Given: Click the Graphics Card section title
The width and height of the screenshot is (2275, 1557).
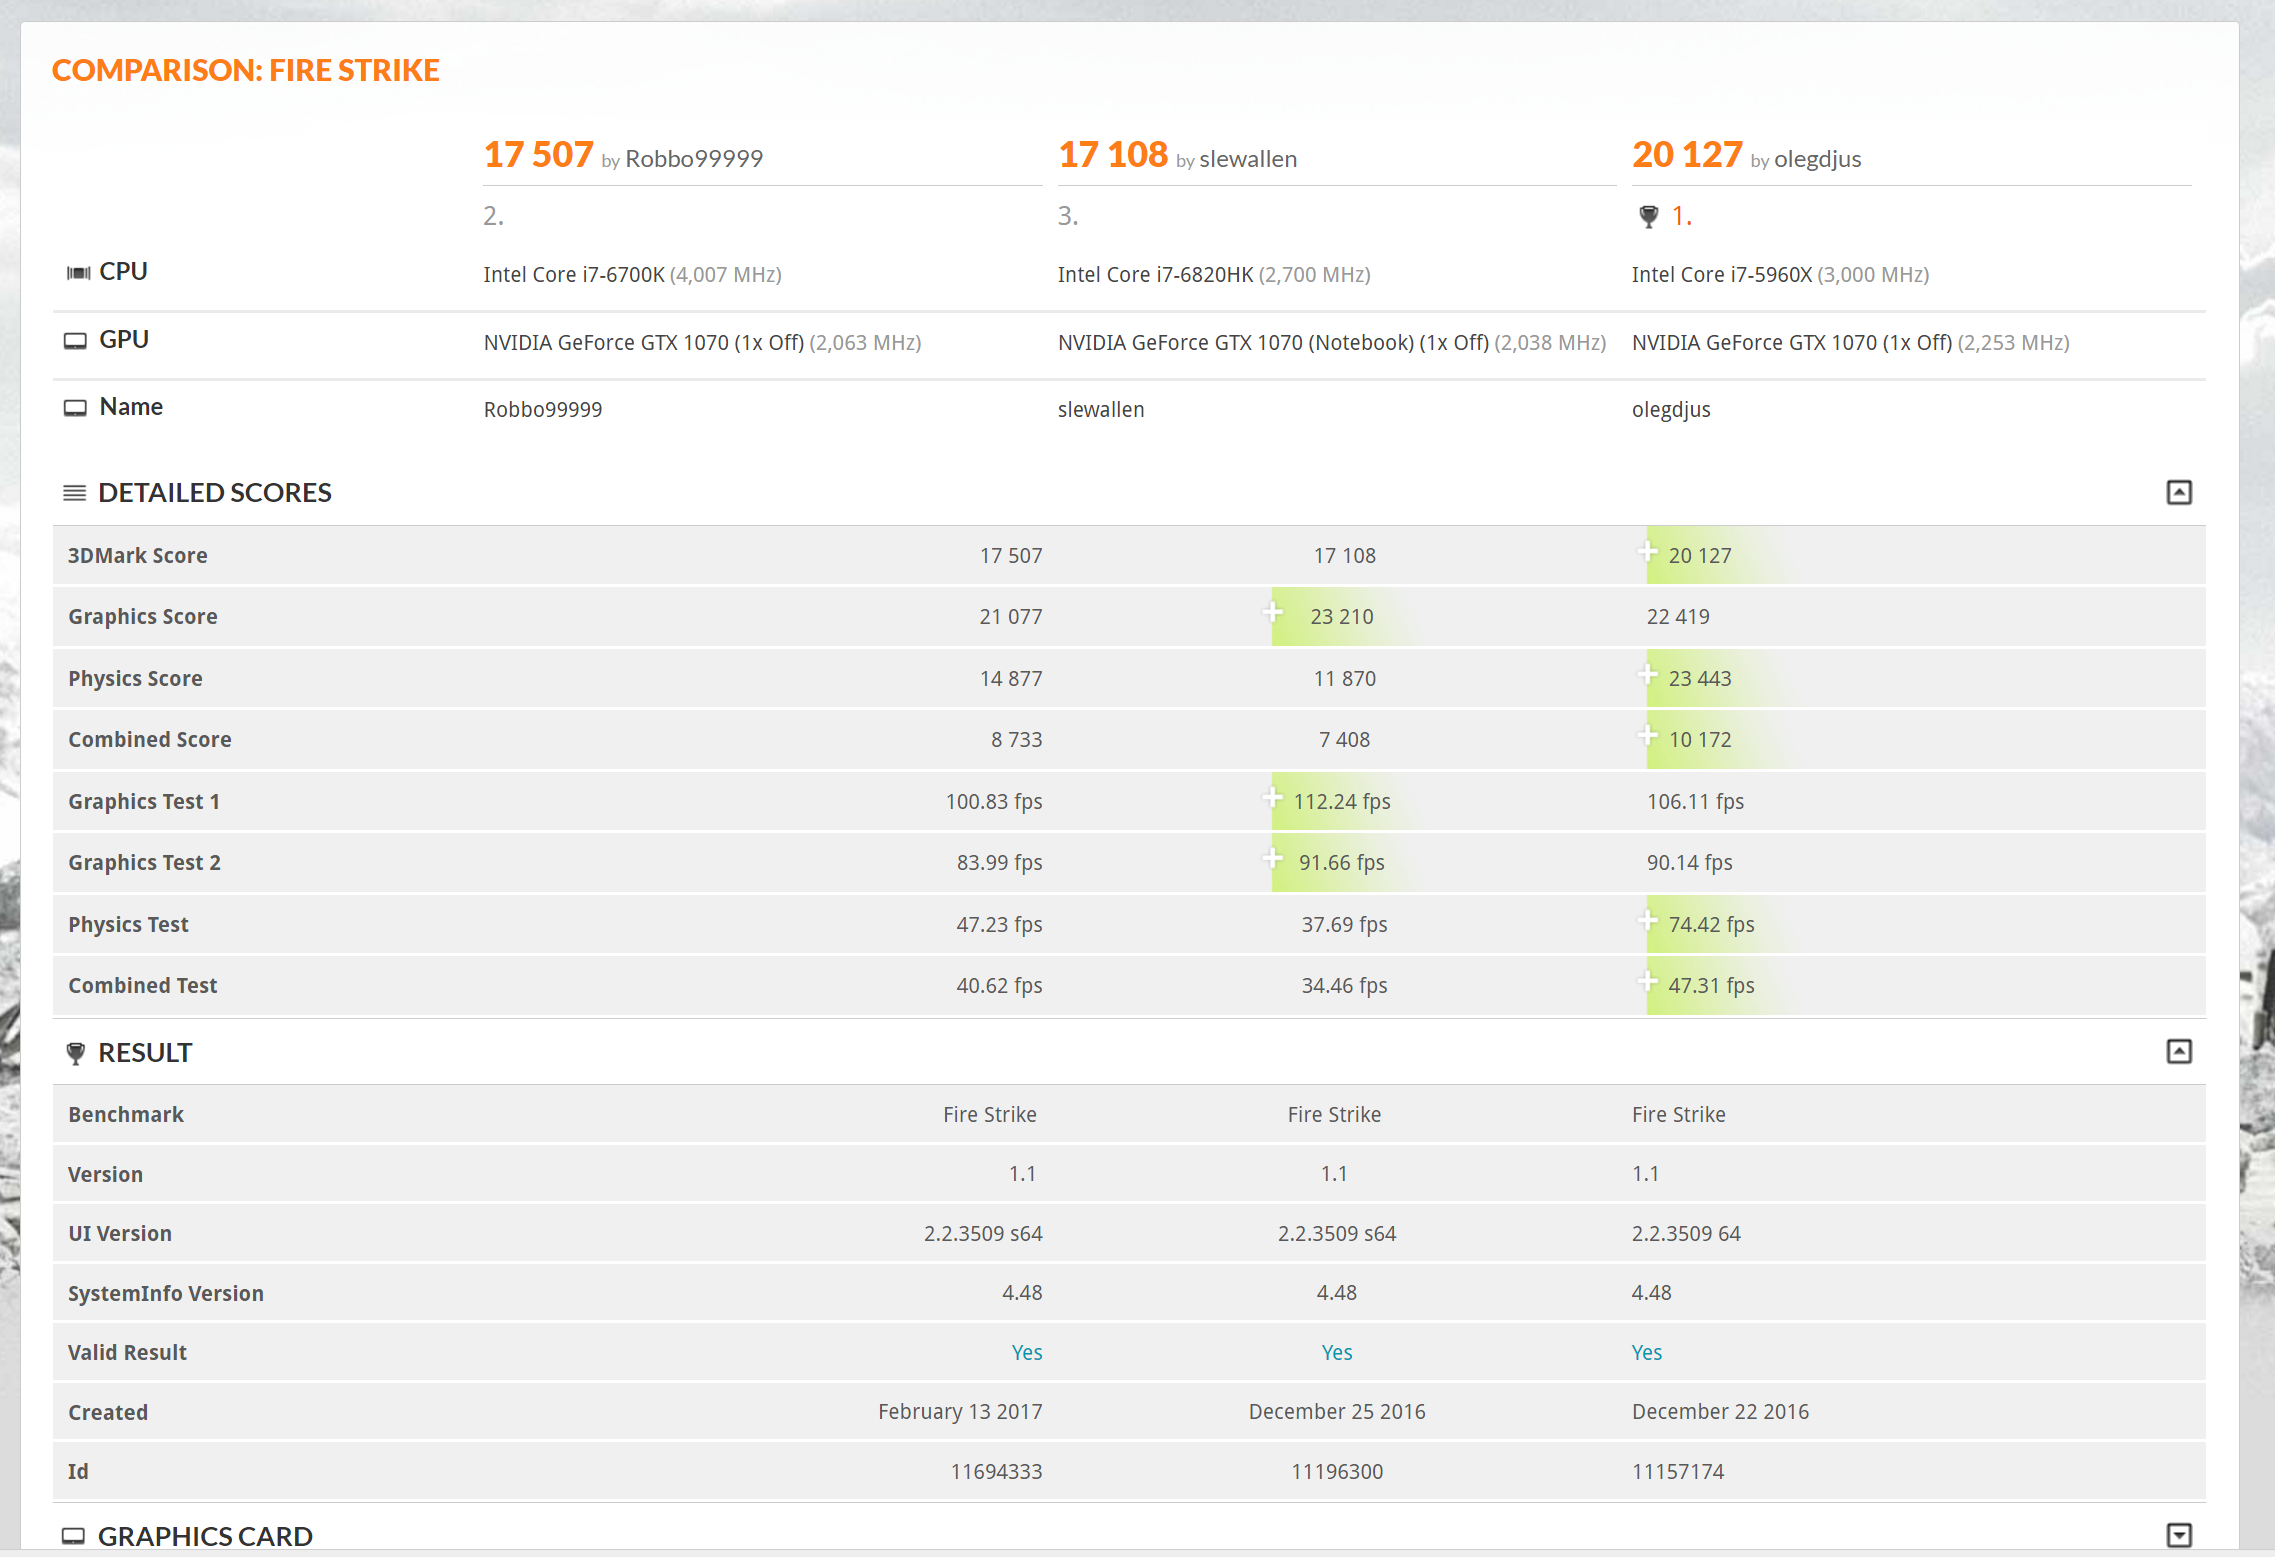Looking at the screenshot, I should point(205,1536).
